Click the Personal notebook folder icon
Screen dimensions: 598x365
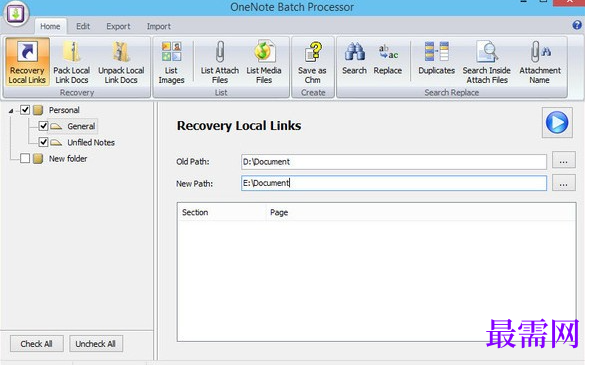[x=38, y=110]
